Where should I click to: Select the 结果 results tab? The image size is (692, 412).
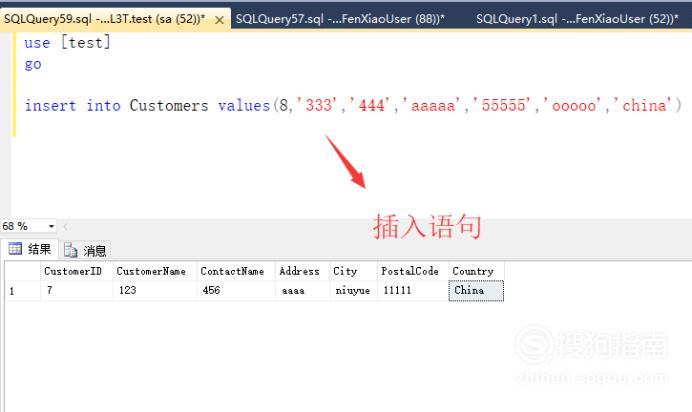click(x=30, y=250)
